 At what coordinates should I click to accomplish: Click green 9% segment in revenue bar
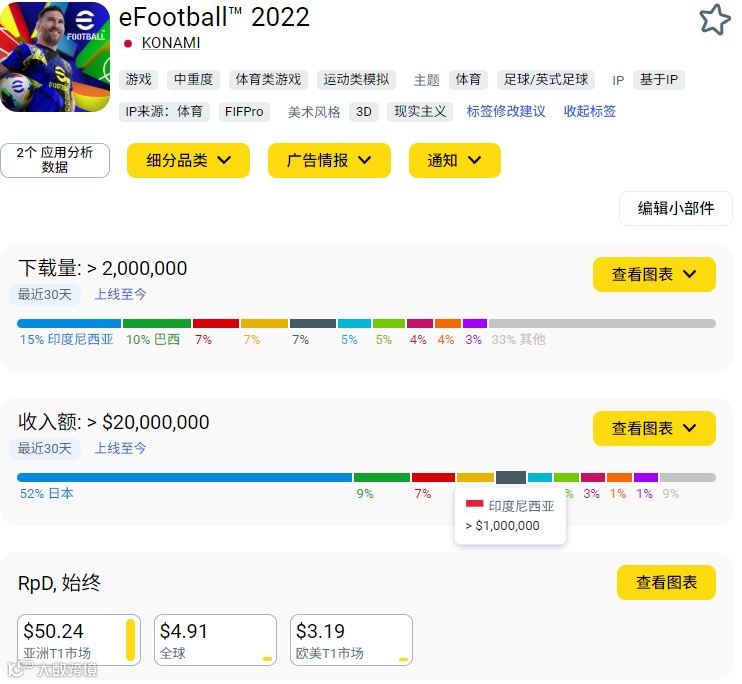click(x=381, y=478)
